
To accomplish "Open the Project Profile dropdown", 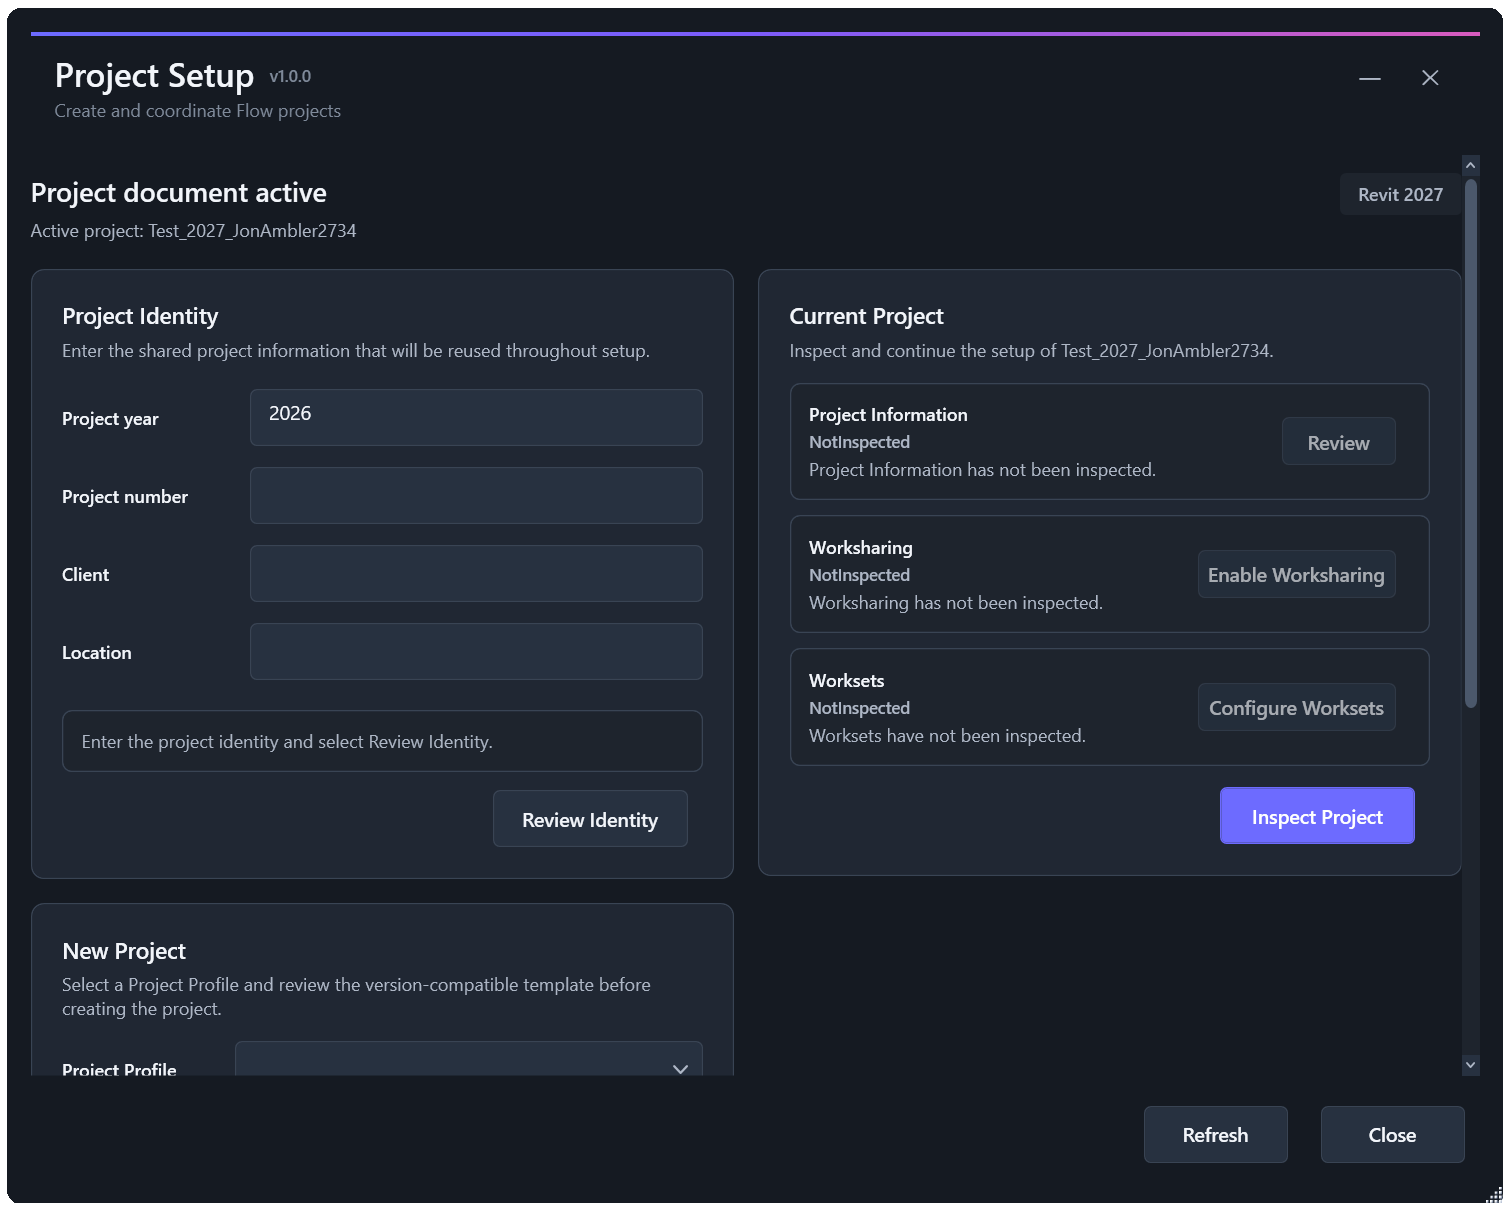I will pos(469,1059).
